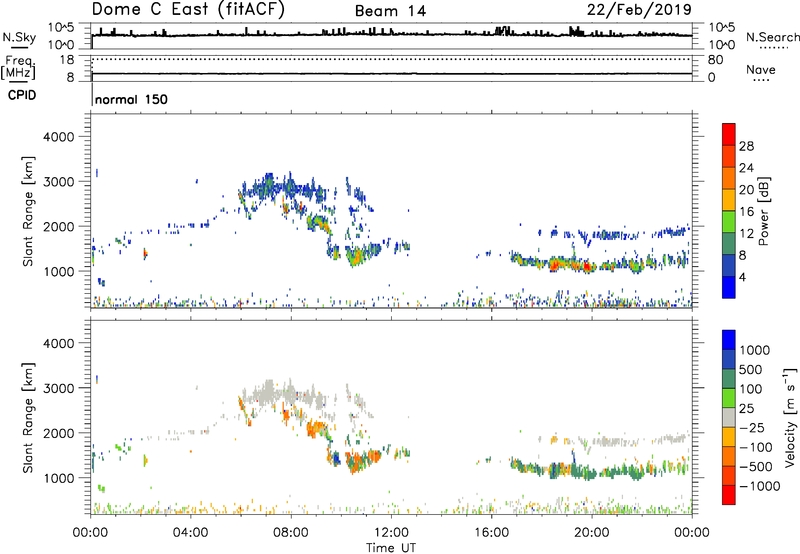
Task: Click the '-25' velocity colorbar tick
Action: click(752, 427)
